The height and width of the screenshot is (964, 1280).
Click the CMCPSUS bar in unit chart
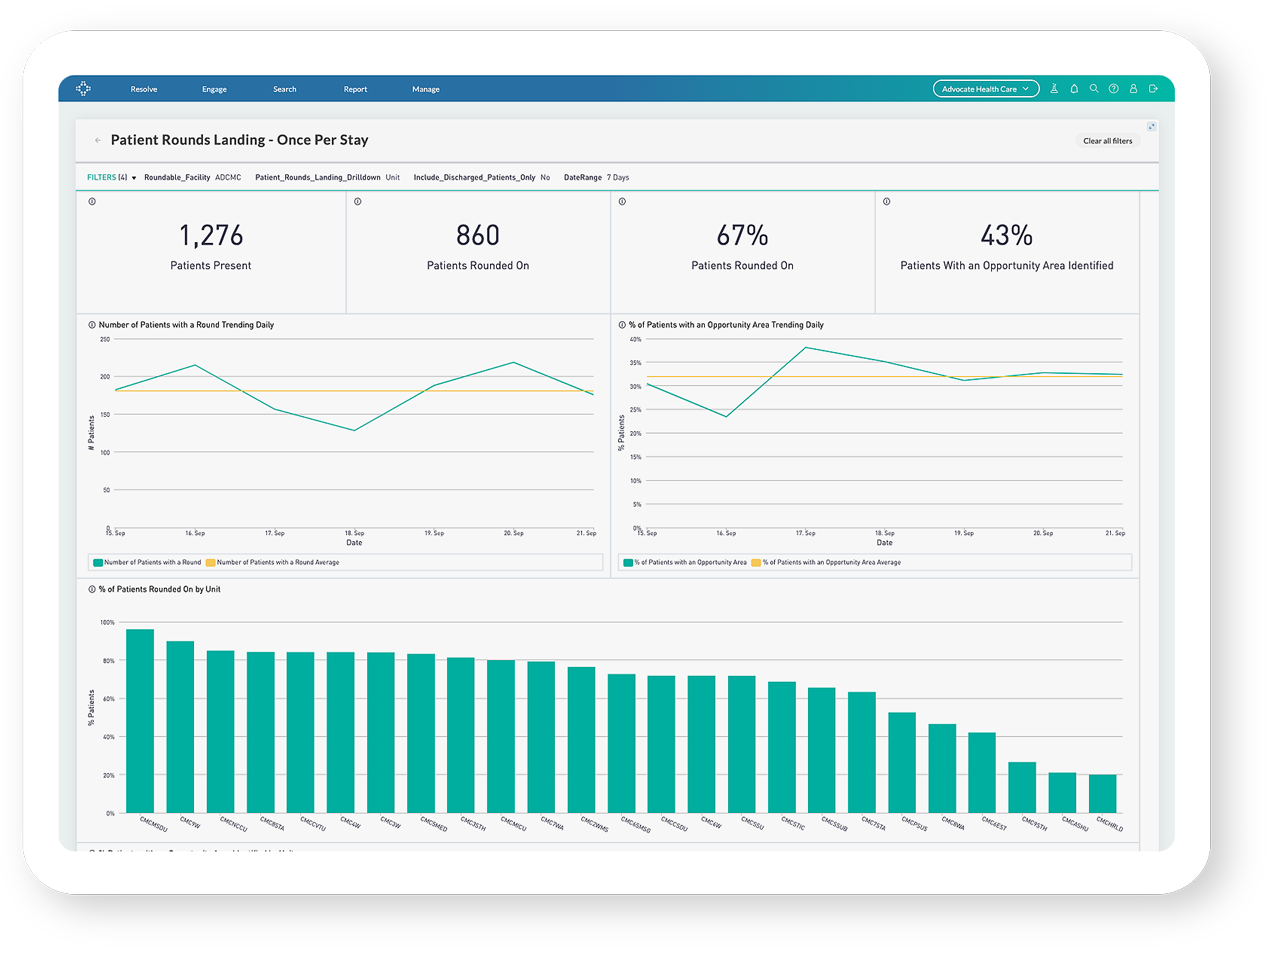pos(902,763)
